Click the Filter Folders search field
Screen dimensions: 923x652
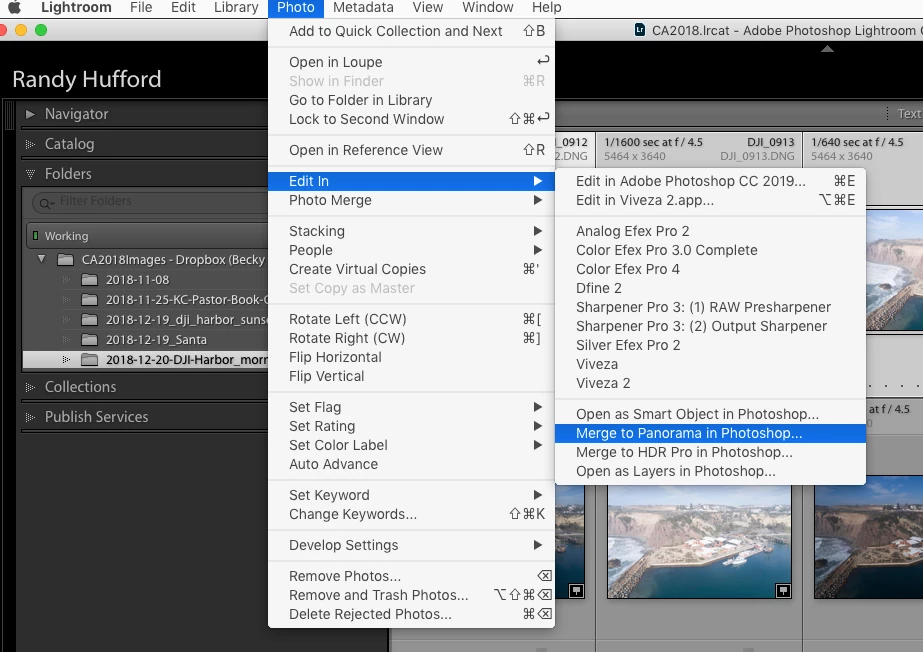tap(150, 202)
